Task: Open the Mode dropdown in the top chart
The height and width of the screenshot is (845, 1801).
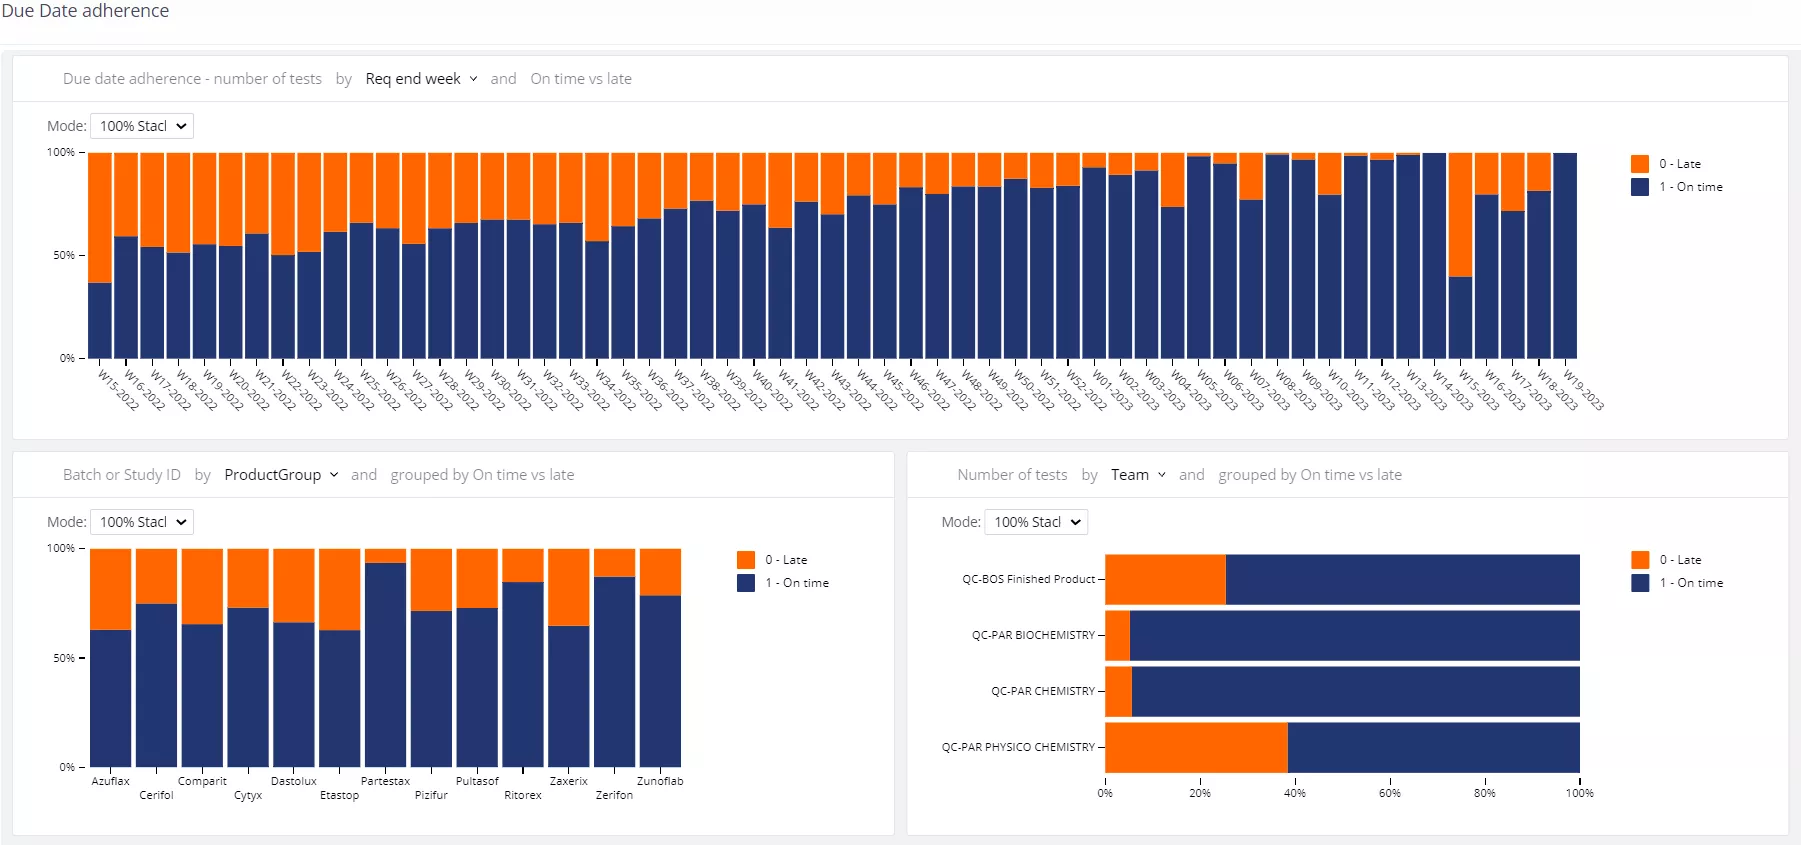Action: [142, 126]
